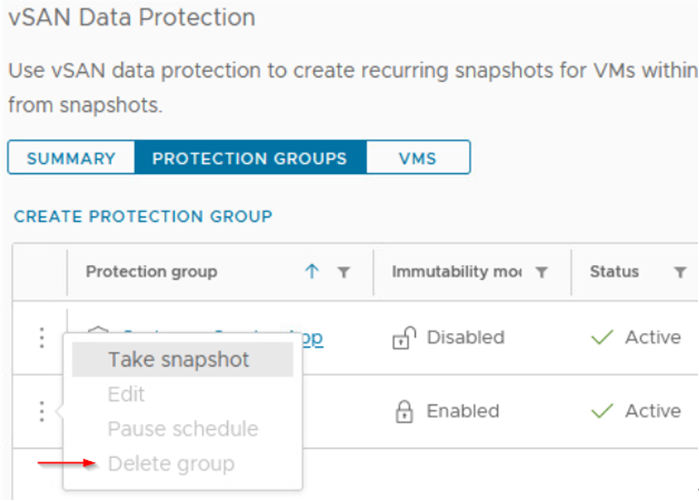This screenshot has width=699, height=501.
Task: Open the Status column filter
Action: click(x=680, y=272)
